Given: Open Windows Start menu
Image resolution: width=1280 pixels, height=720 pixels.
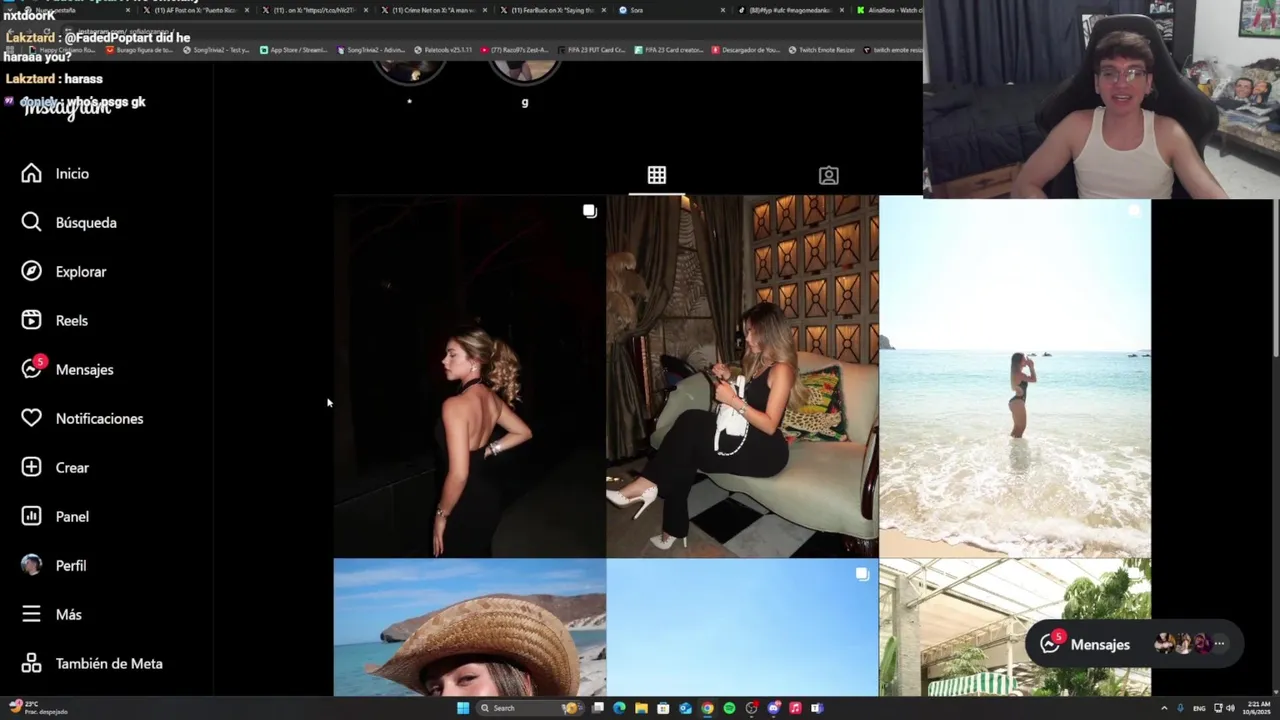Looking at the screenshot, I should (x=463, y=708).
